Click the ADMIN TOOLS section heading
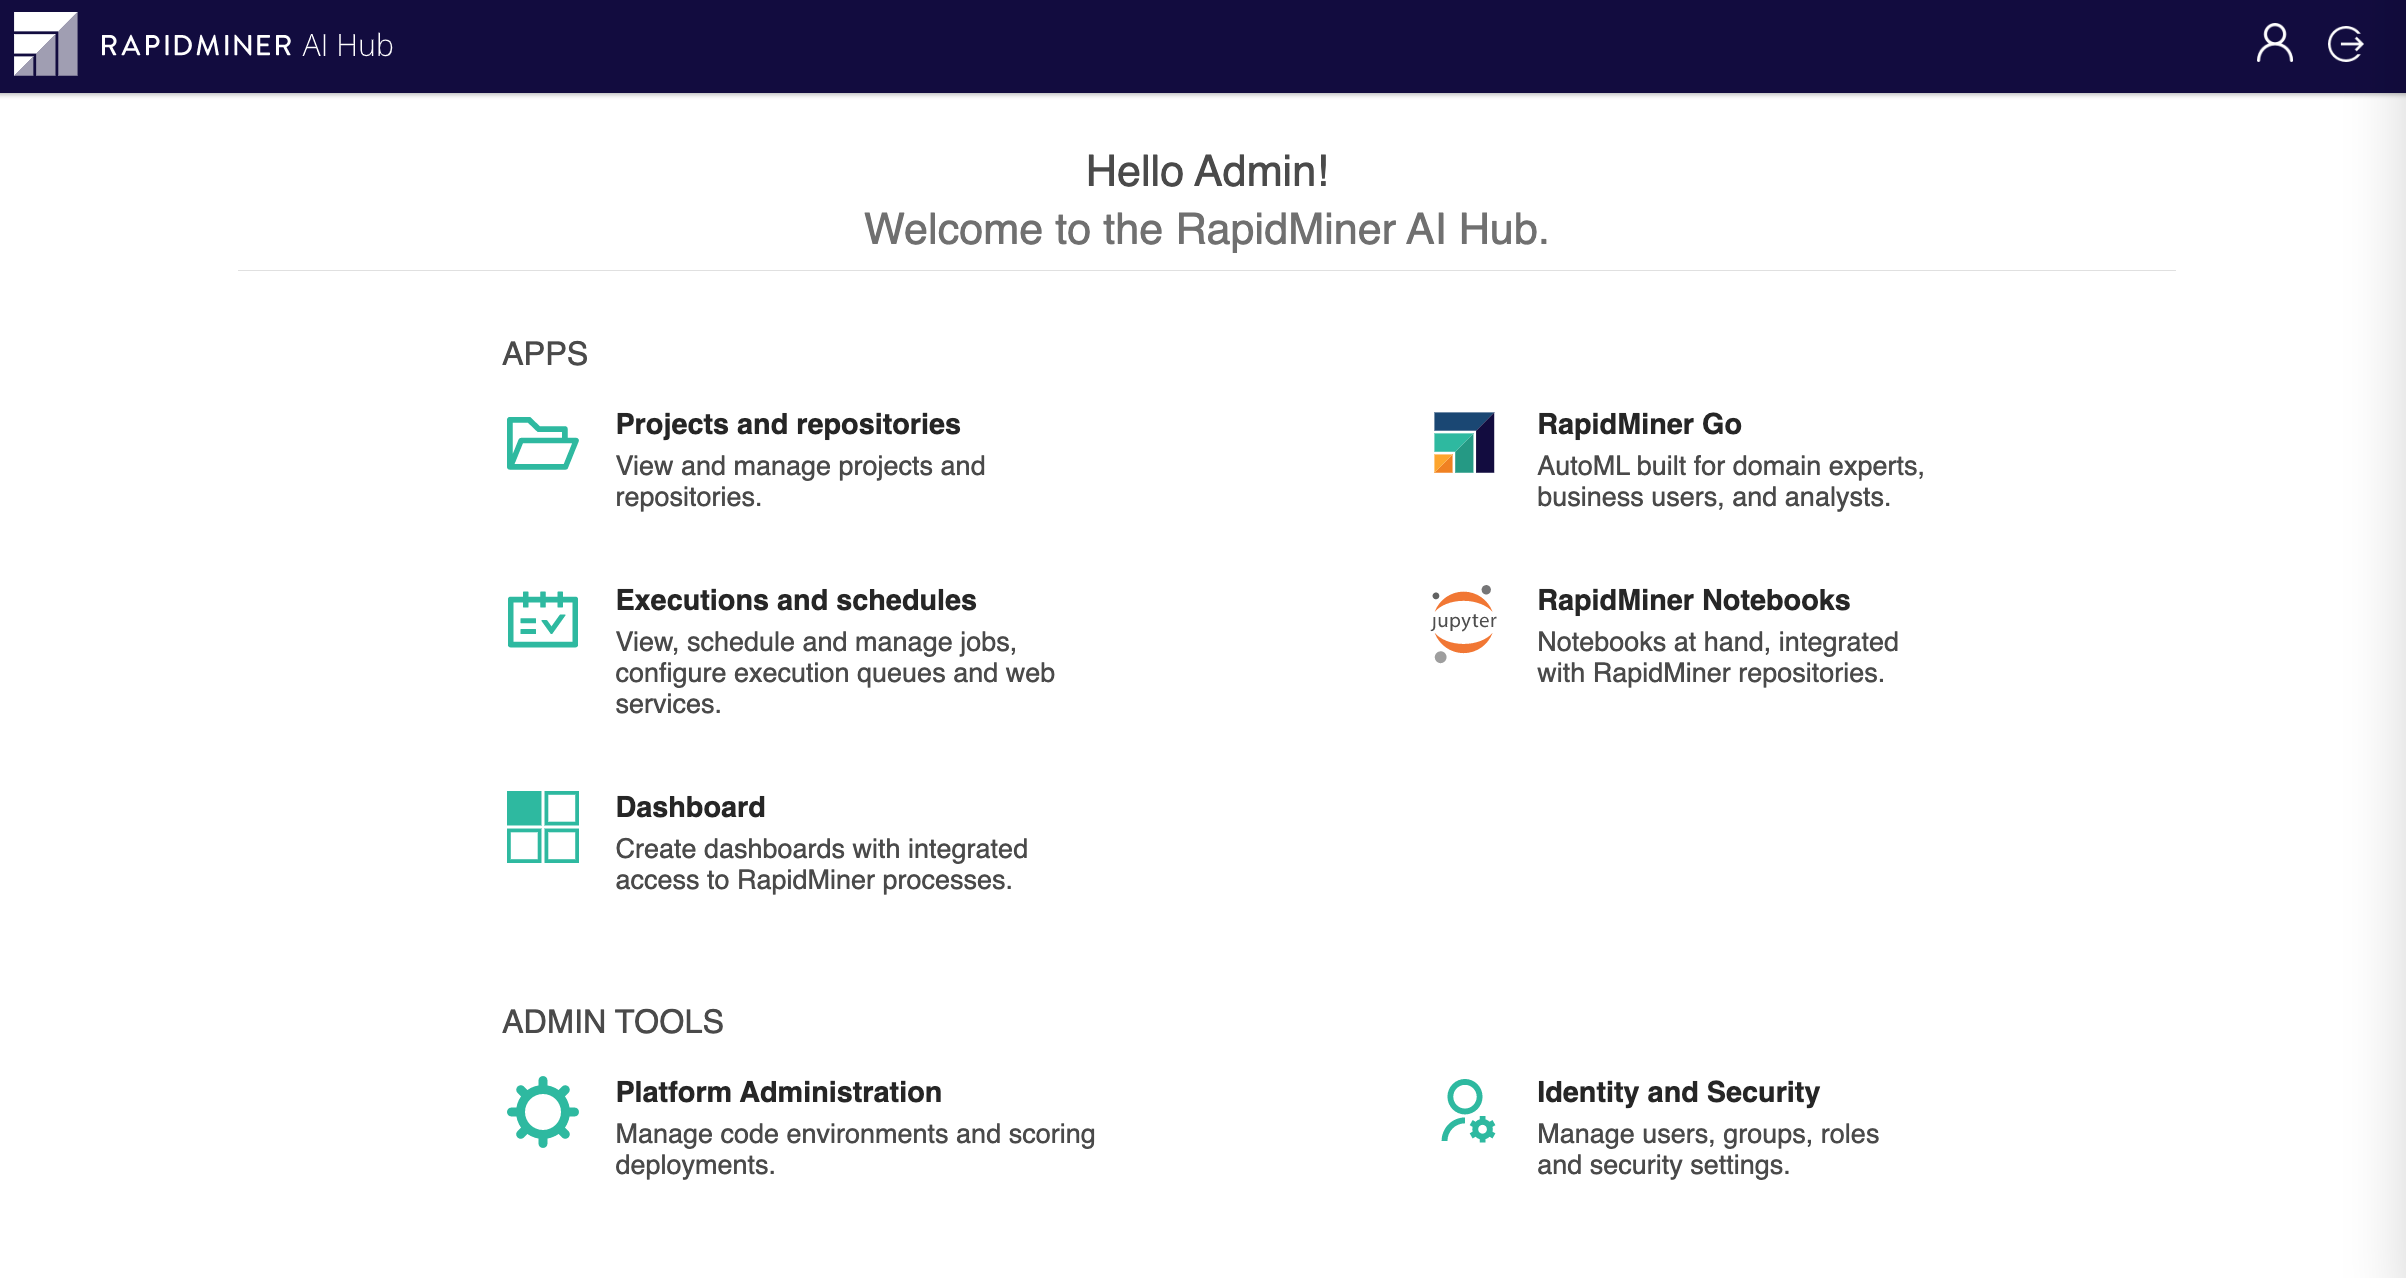 [613, 1021]
